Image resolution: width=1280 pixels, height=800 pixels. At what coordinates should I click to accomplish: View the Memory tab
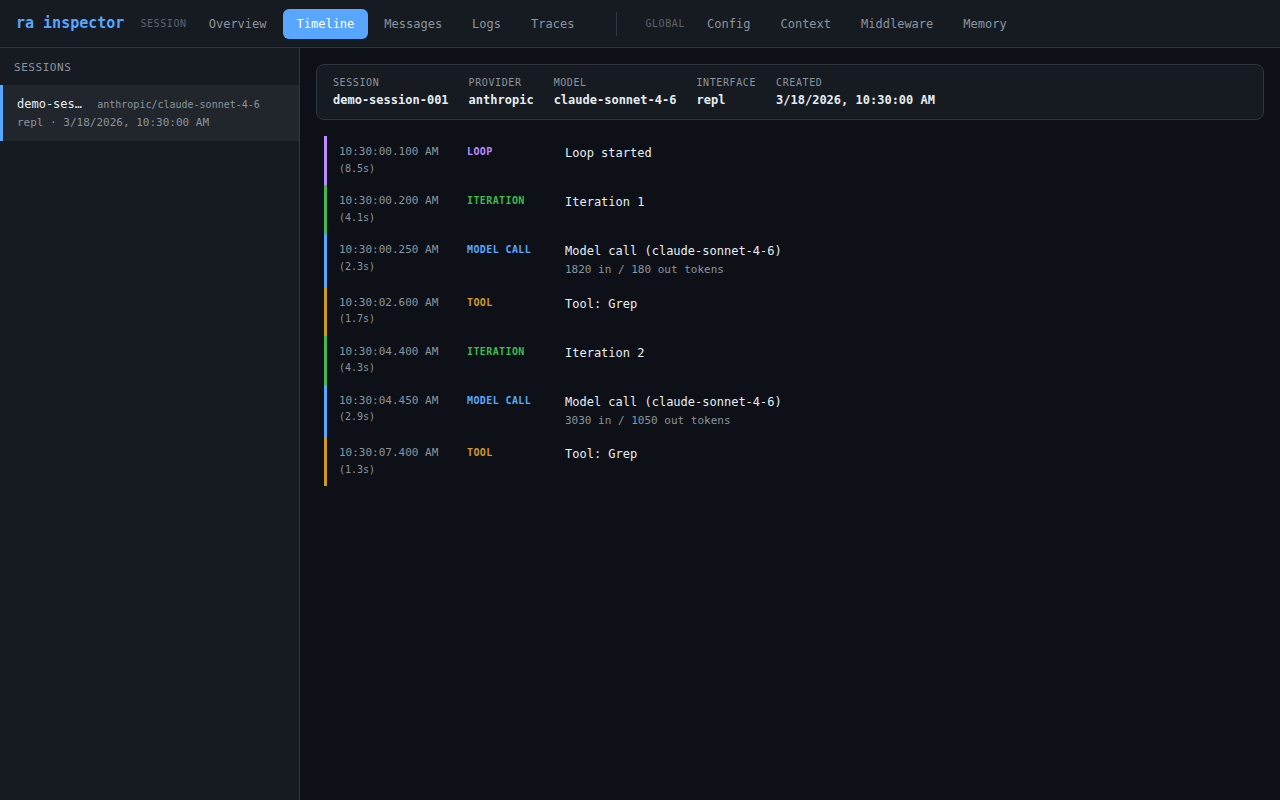pyautogui.click(x=984, y=23)
